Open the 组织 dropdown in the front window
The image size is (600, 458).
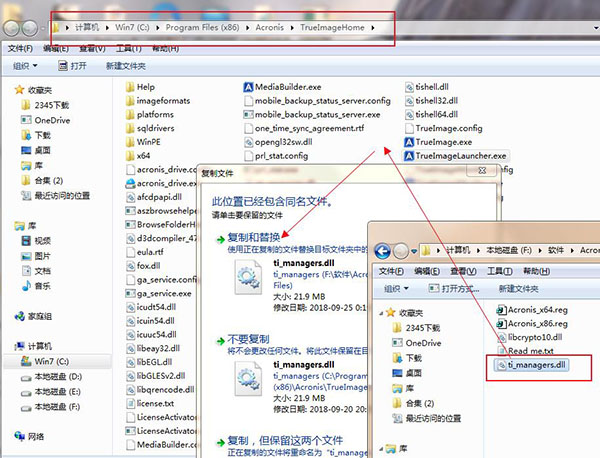396,289
